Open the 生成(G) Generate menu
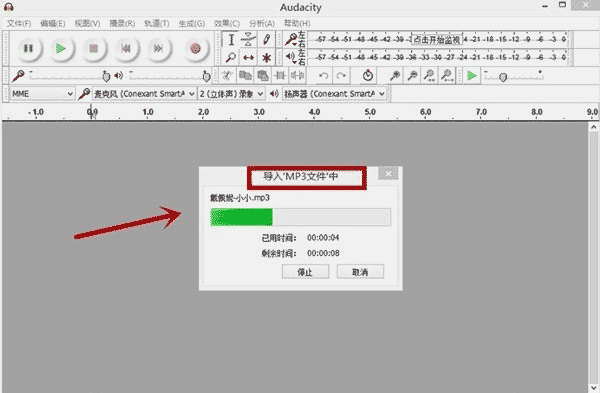 click(x=192, y=23)
